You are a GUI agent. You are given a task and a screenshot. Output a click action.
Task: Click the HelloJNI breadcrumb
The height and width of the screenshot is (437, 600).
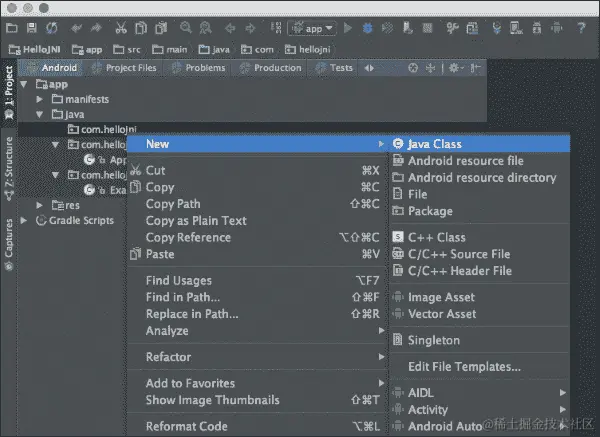pyautogui.click(x=34, y=49)
